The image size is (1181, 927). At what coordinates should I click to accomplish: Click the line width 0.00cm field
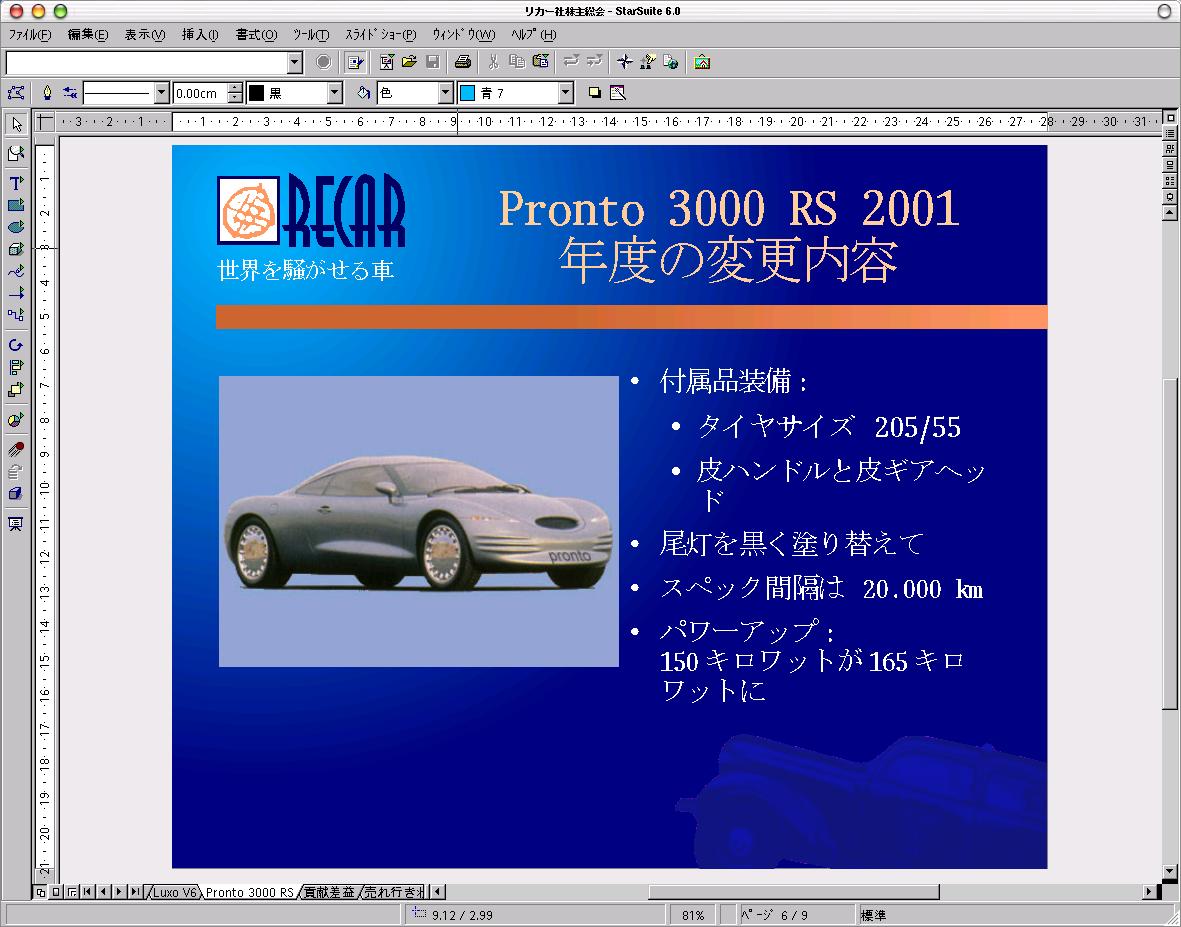click(200, 93)
